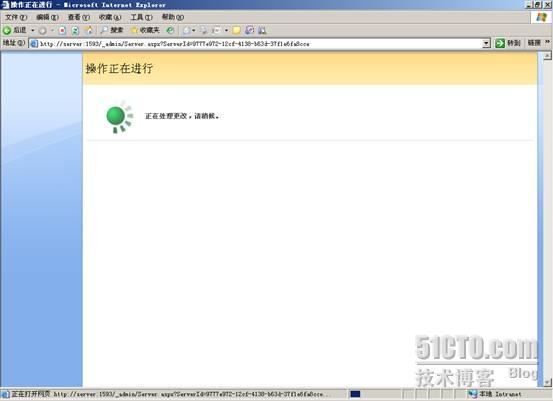This screenshot has width=553, height=401.
Task: Open the Back button history dropdown arrow
Action: pos(32,30)
